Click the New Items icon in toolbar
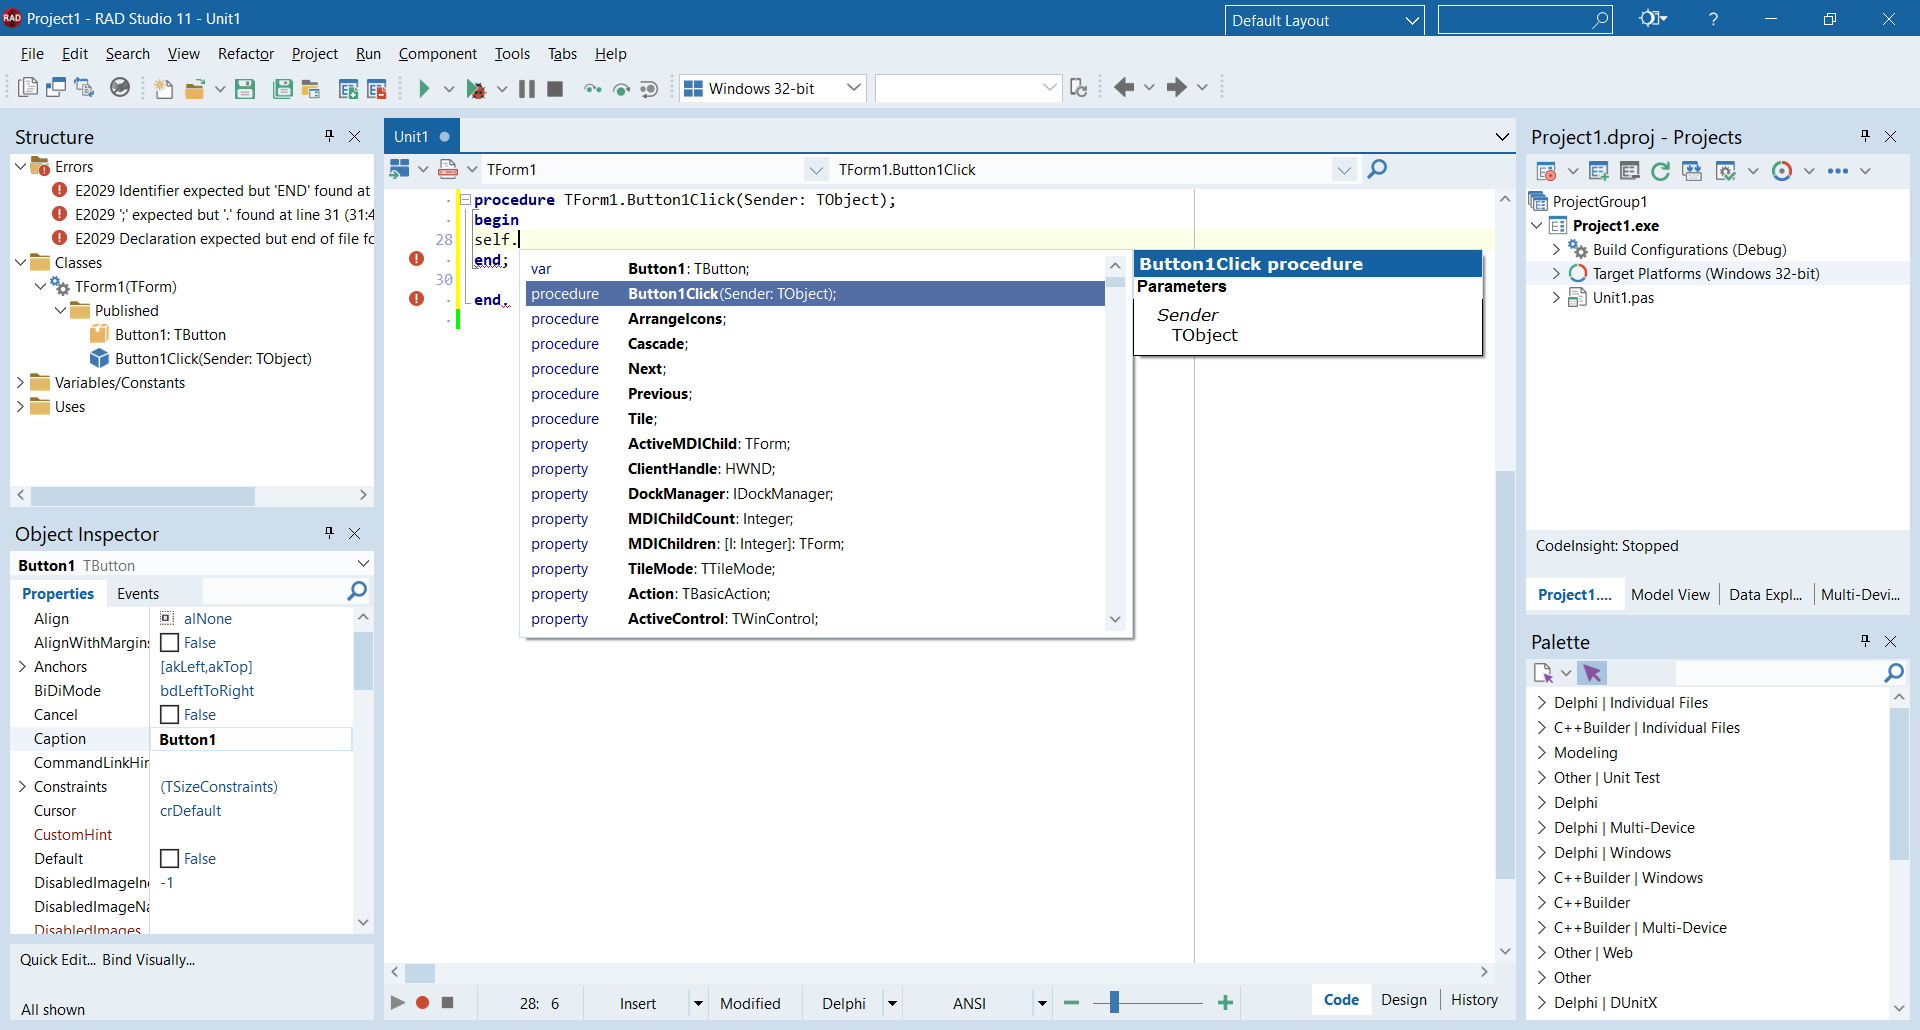This screenshot has width=1920, height=1030. (x=163, y=89)
